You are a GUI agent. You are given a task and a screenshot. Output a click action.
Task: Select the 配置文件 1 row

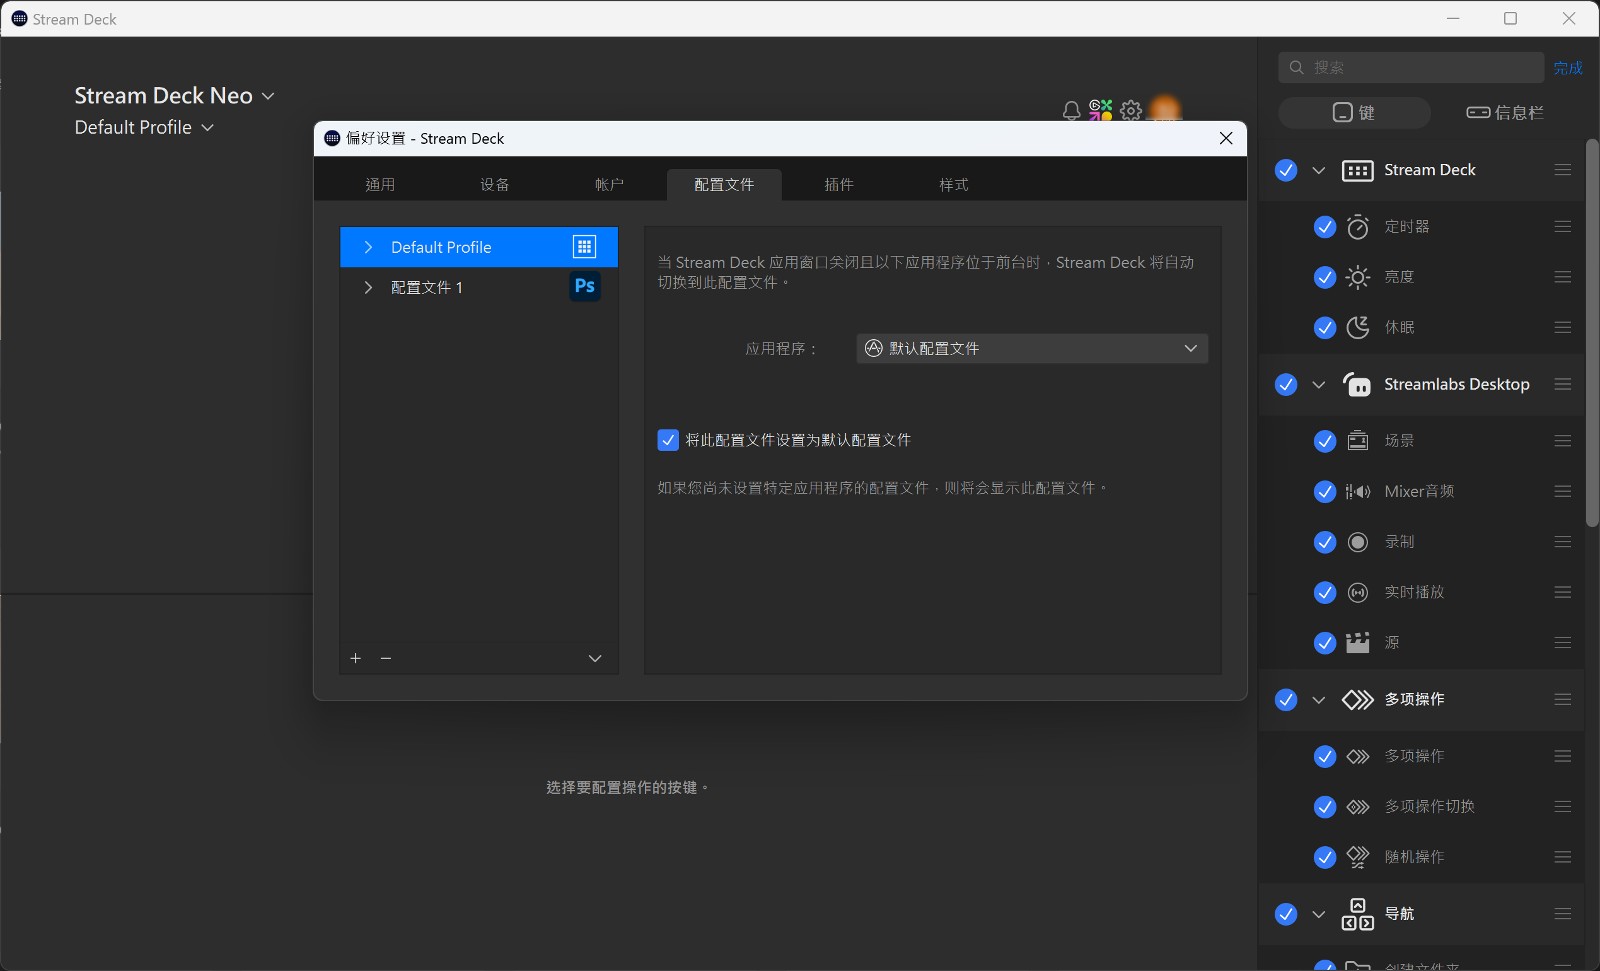[479, 287]
